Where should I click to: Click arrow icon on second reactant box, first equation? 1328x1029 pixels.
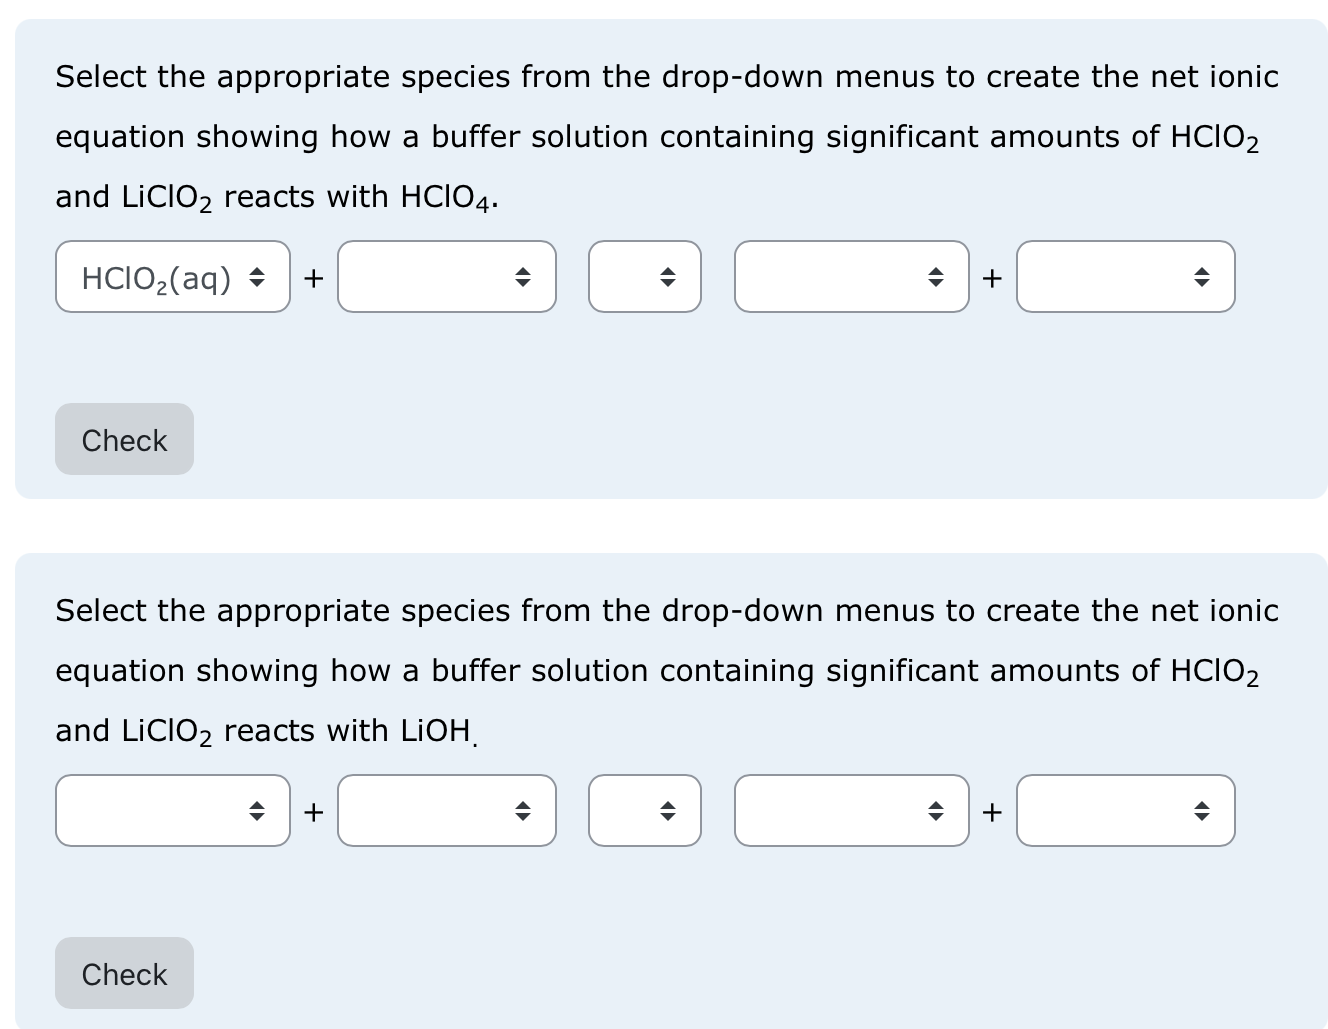coord(524,277)
